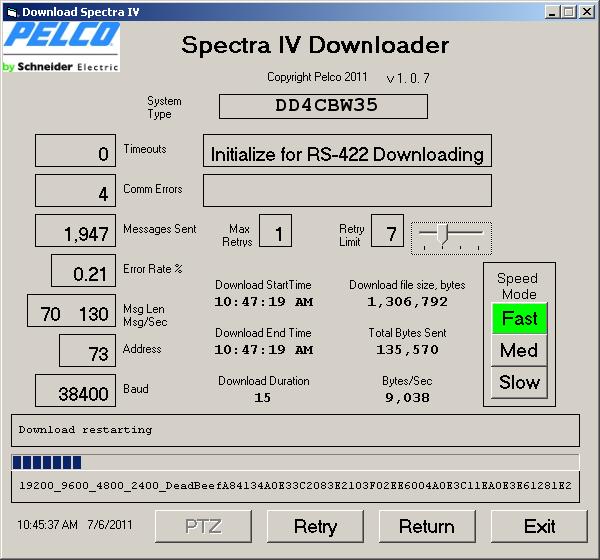Click the download progress bar
This screenshot has width=600, height=560.
[x=295, y=462]
